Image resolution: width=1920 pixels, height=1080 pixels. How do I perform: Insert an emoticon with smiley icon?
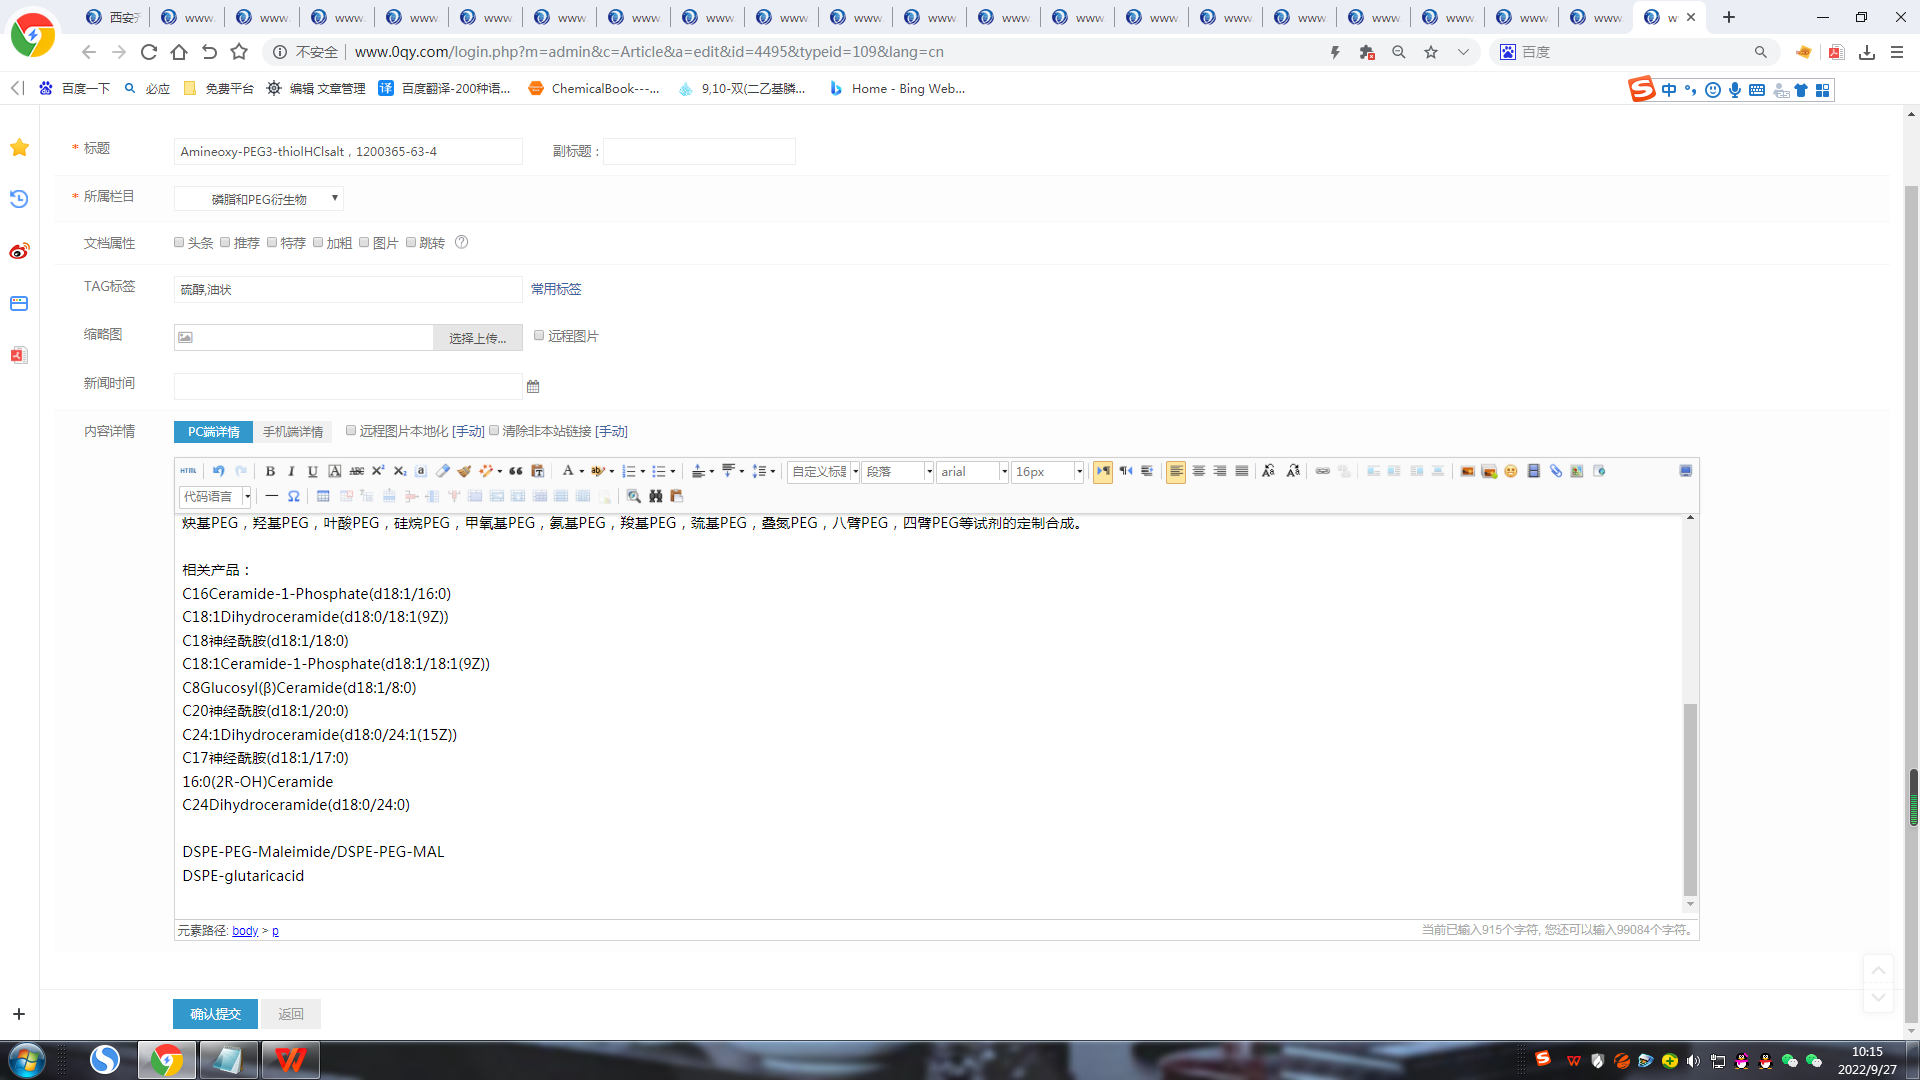coord(1511,471)
